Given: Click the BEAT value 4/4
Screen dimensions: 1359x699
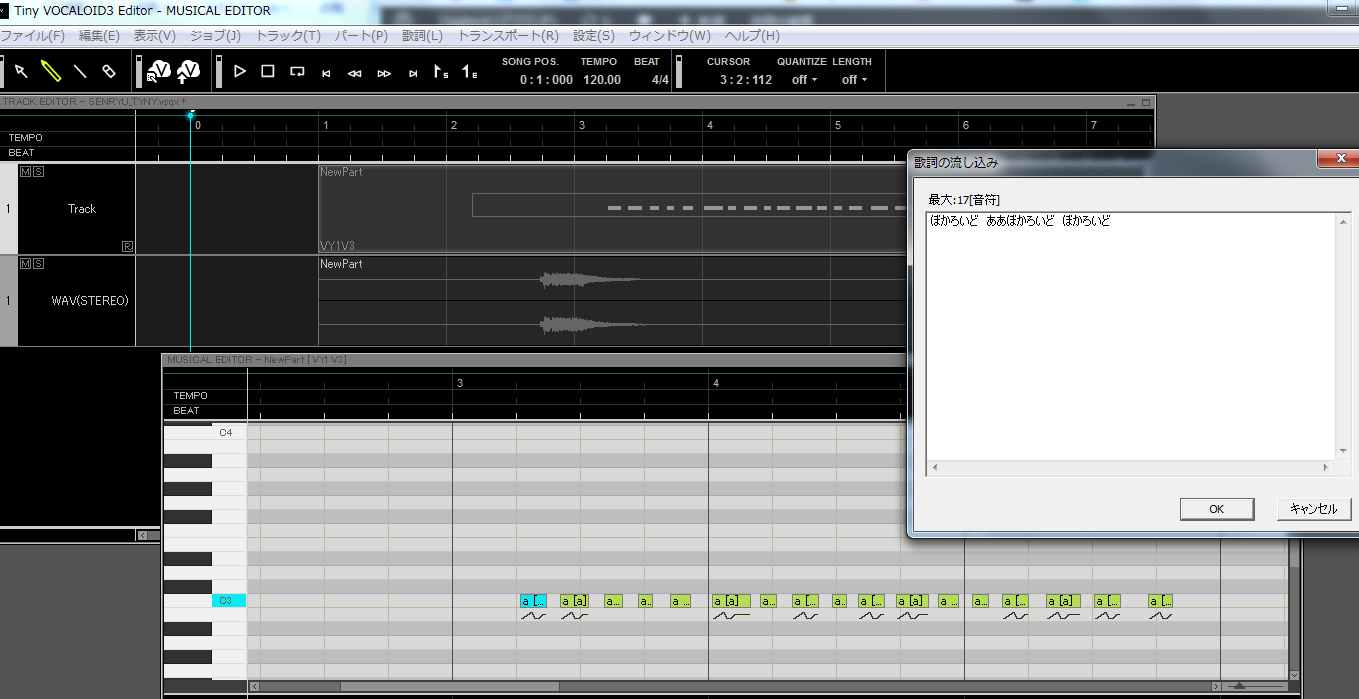Looking at the screenshot, I should (660, 80).
